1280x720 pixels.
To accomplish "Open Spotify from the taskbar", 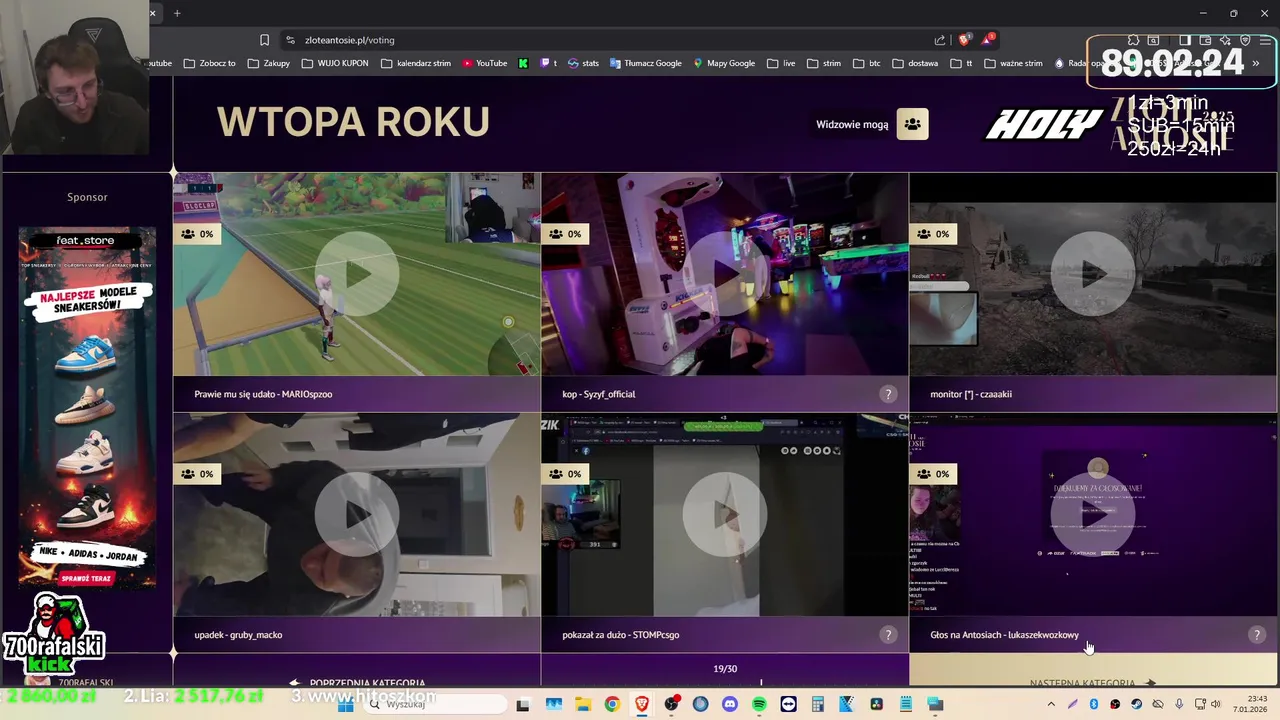I will tap(759, 705).
